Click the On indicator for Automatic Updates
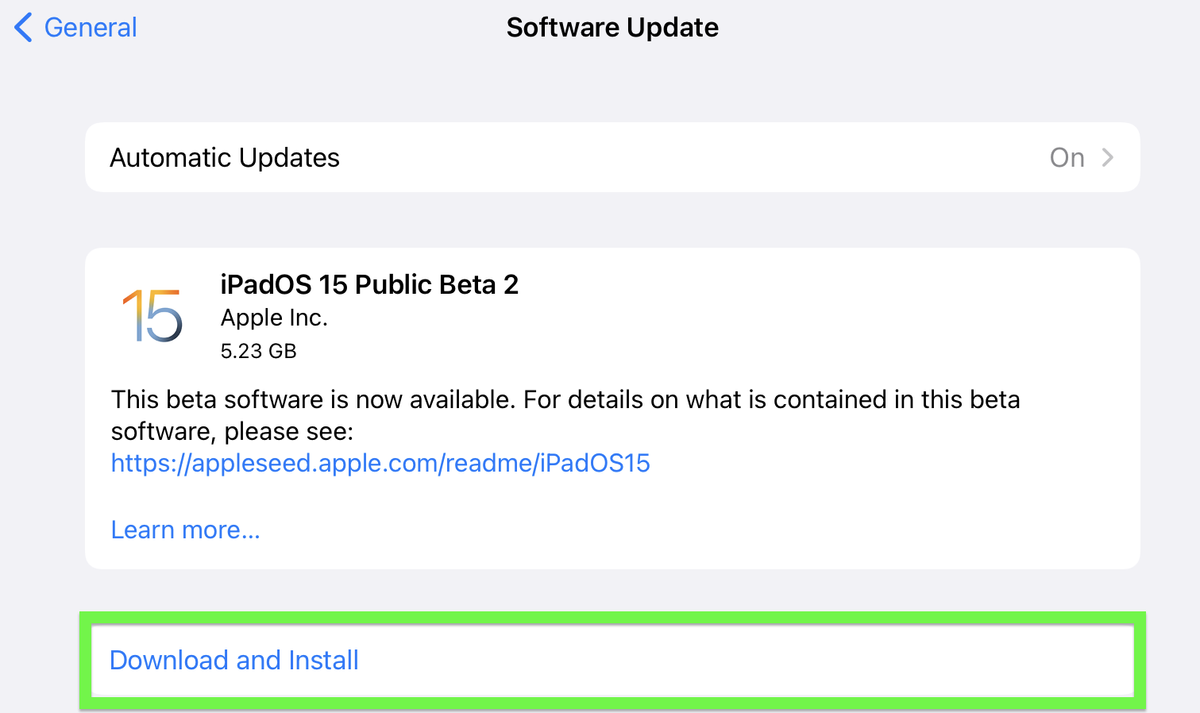The height and width of the screenshot is (713, 1200). (1066, 157)
